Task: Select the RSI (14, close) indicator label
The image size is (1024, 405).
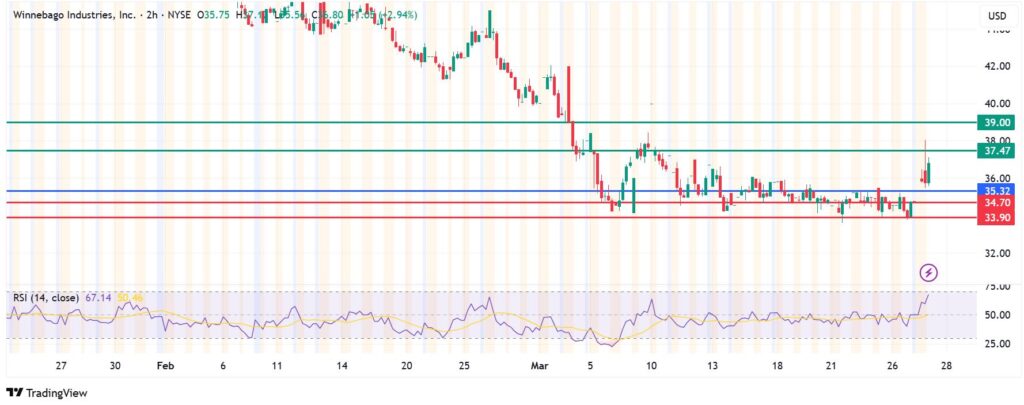Action: tap(45, 297)
